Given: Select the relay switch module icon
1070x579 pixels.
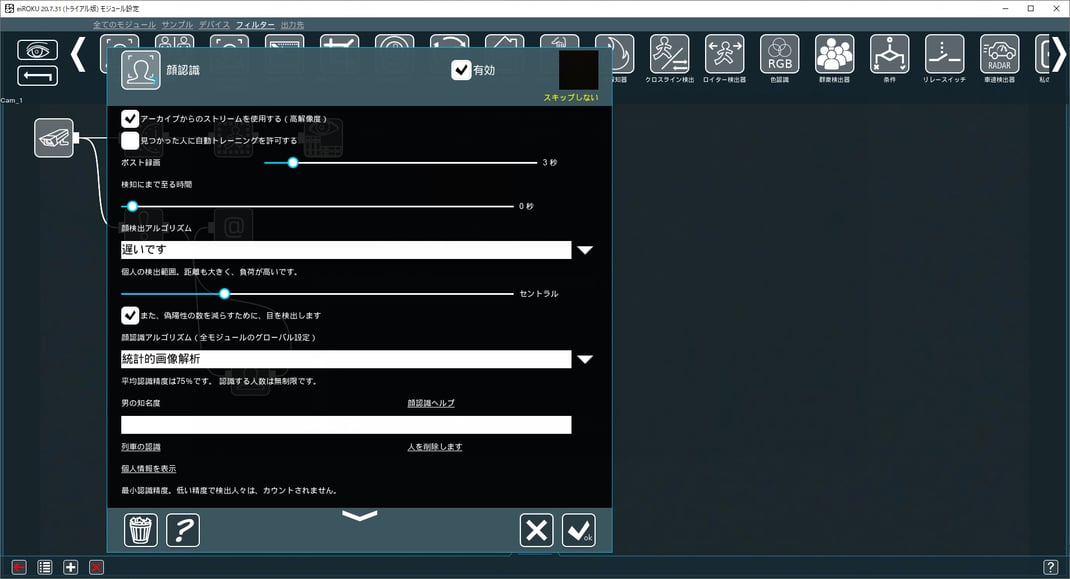Looking at the screenshot, I should [x=944, y=54].
